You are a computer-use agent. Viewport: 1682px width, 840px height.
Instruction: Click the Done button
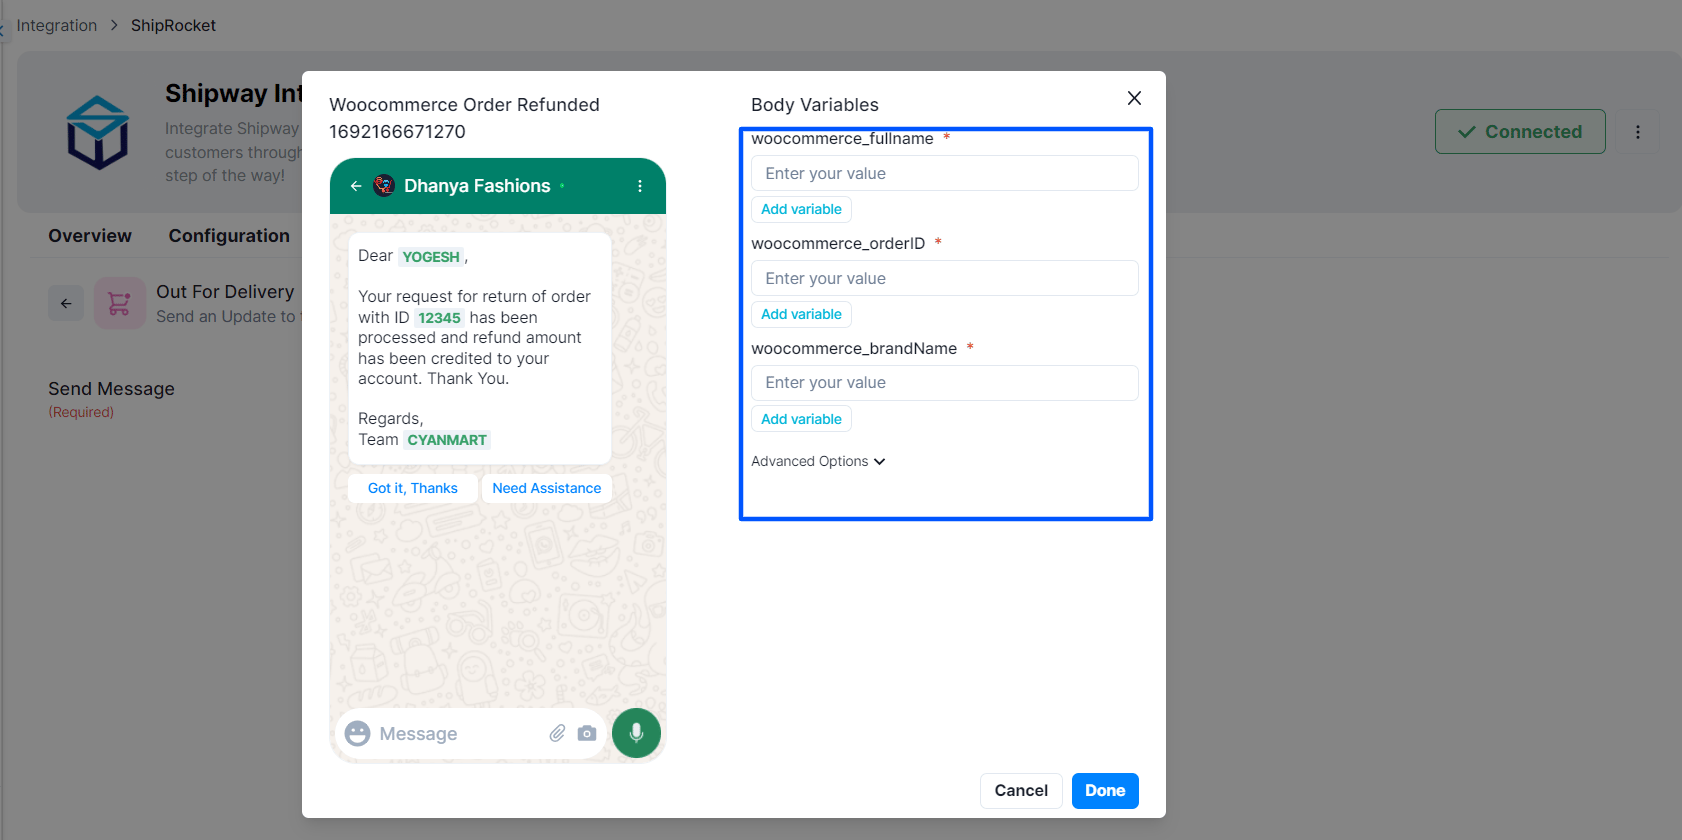[1105, 791]
